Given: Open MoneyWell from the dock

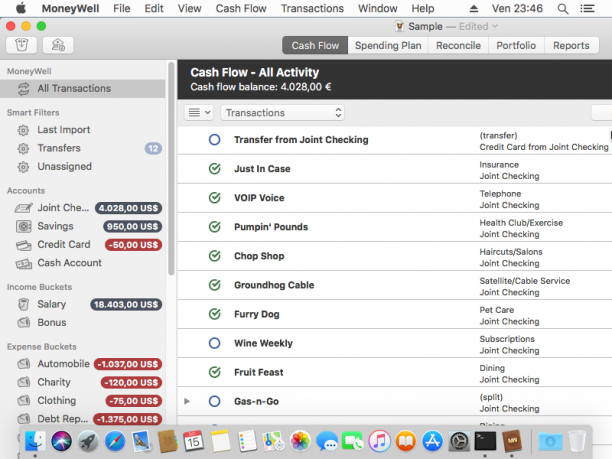Looking at the screenshot, I should coord(512,441).
